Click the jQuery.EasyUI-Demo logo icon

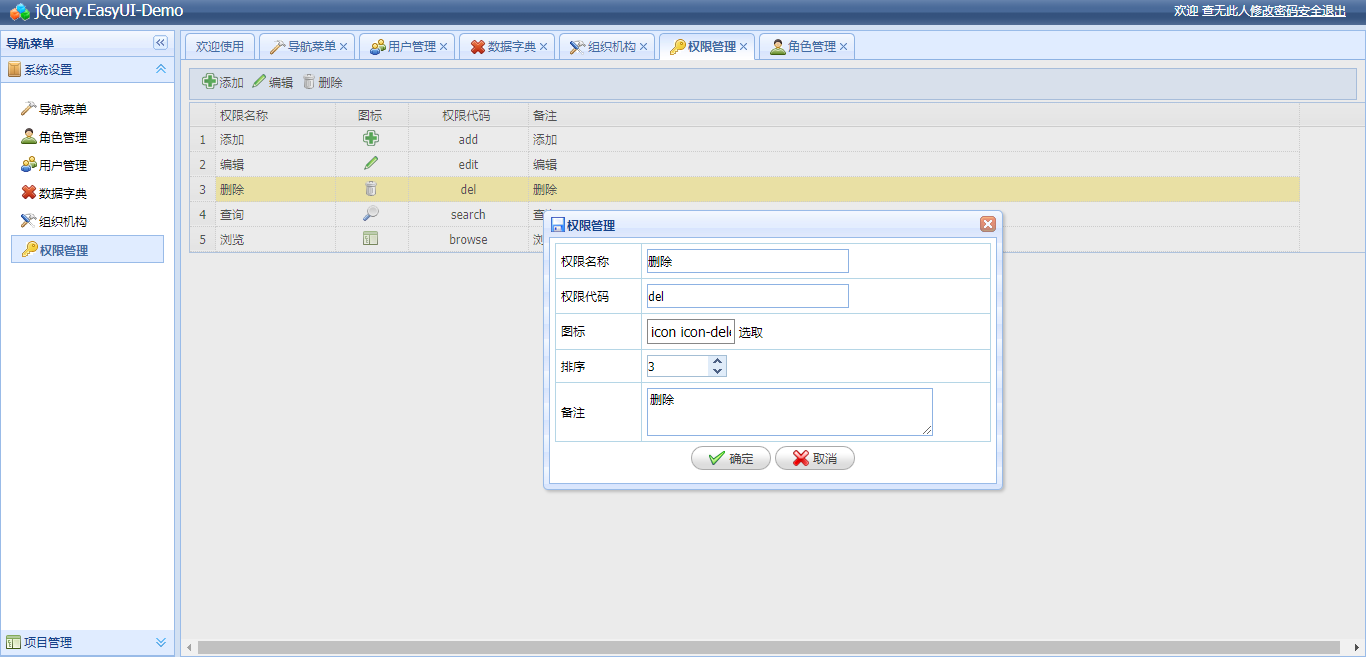20,11
